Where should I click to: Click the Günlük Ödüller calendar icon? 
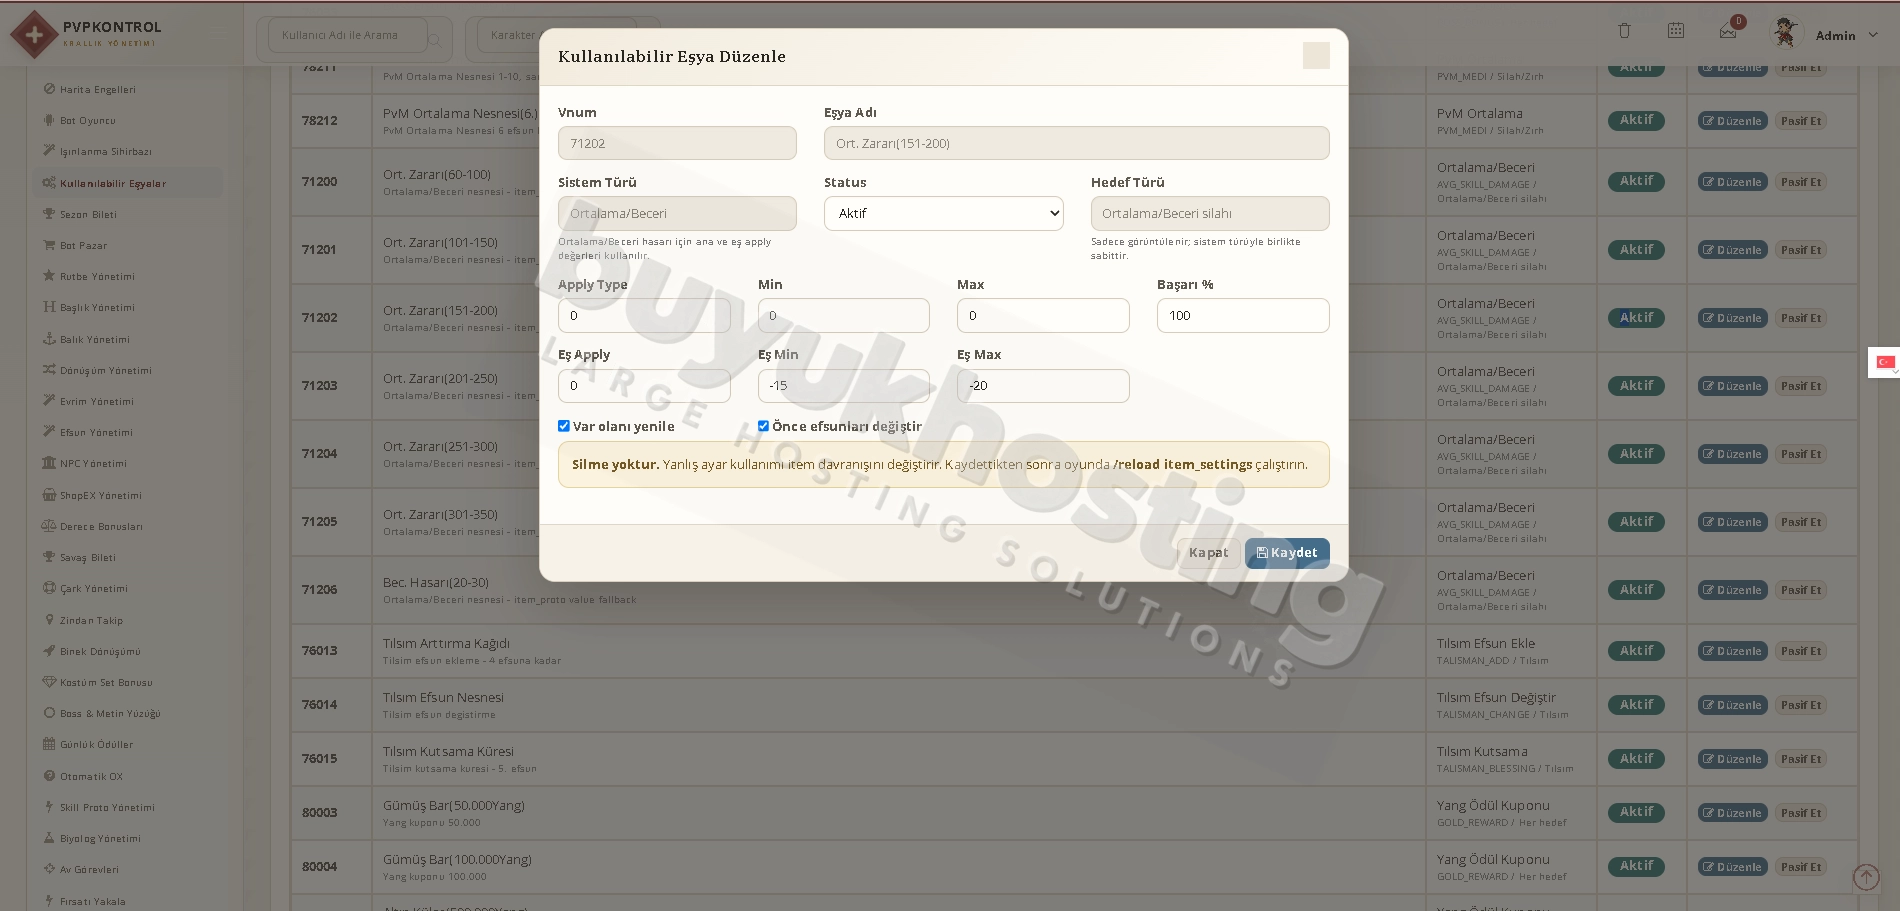click(x=49, y=744)
